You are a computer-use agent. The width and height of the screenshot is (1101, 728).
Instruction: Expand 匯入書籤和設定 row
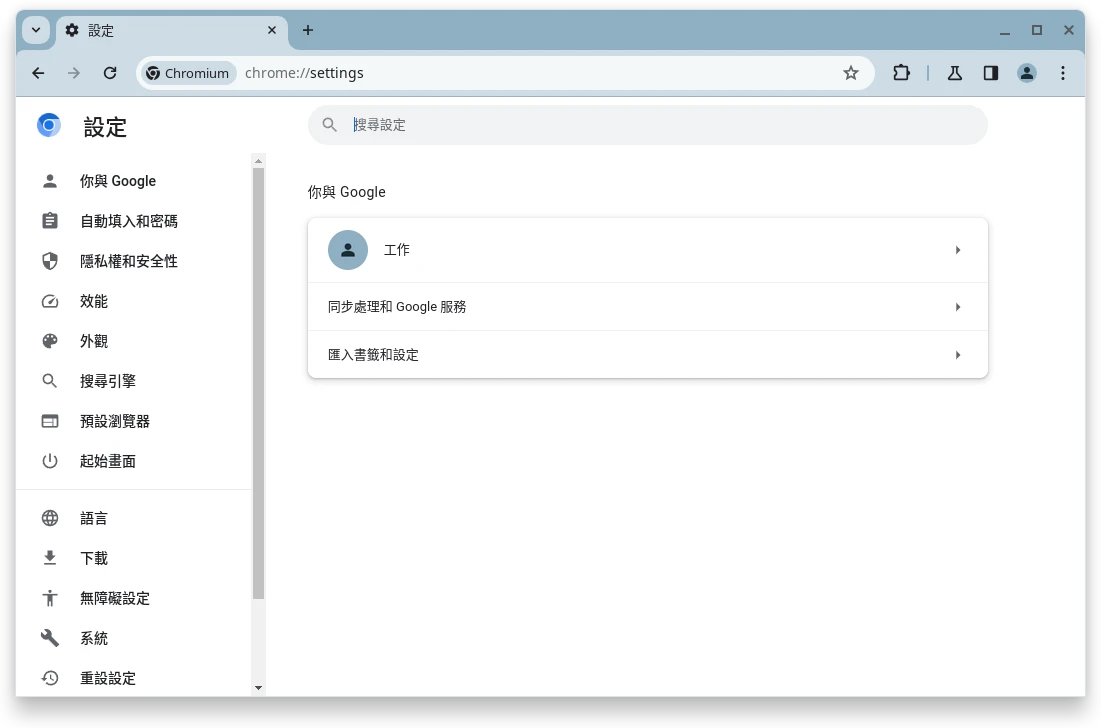[x=958, y=355]
